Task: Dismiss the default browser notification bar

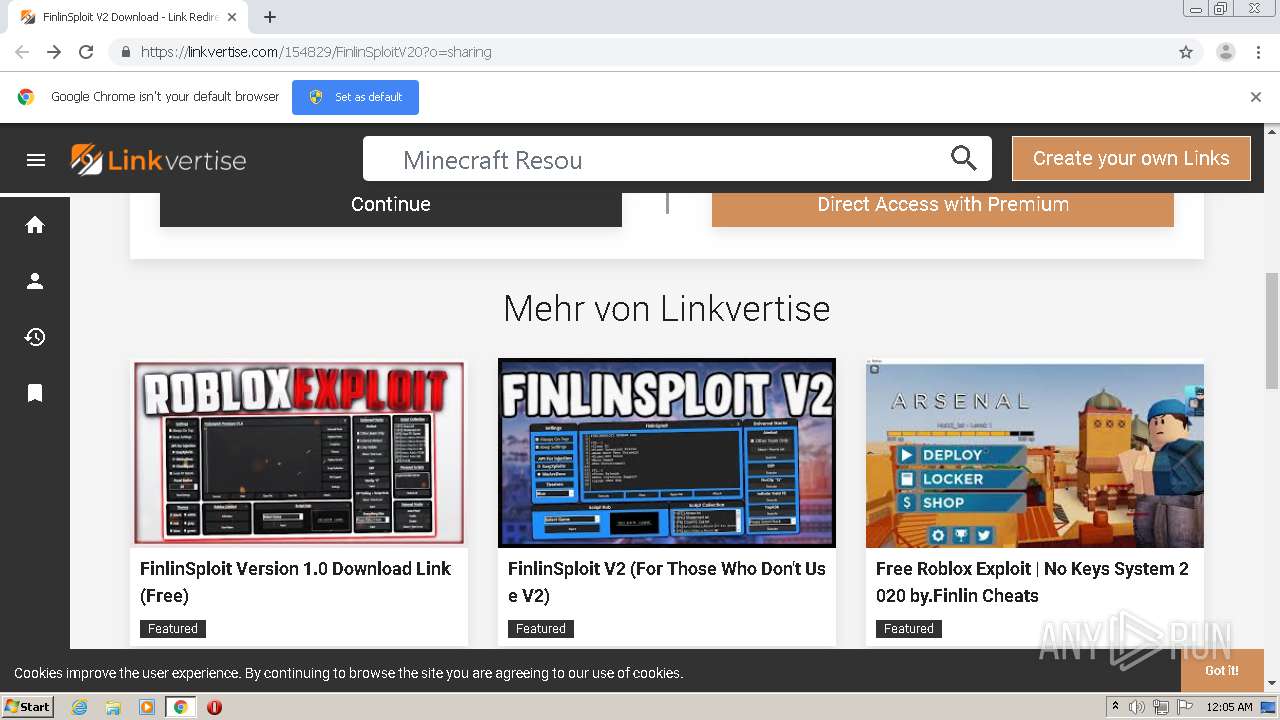Action: [1256, 97]
